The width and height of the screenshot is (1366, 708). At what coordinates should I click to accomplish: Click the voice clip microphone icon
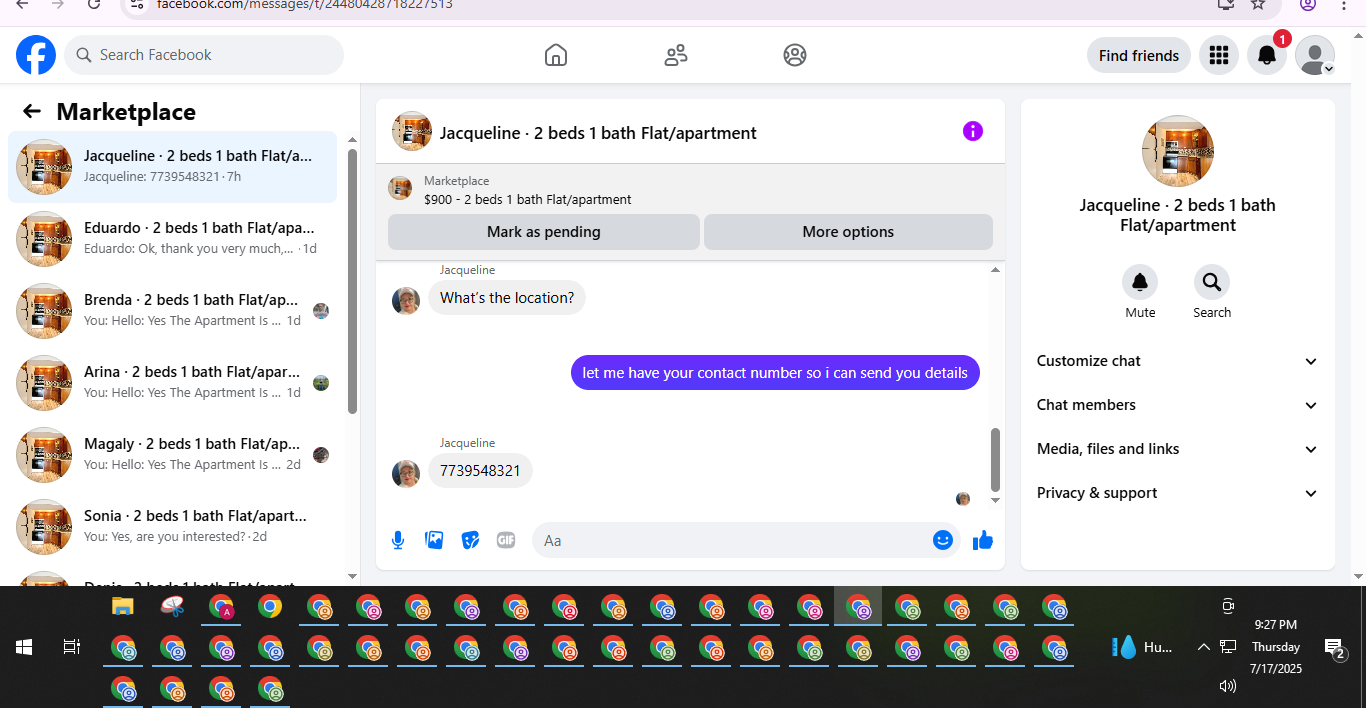point(398,540)
